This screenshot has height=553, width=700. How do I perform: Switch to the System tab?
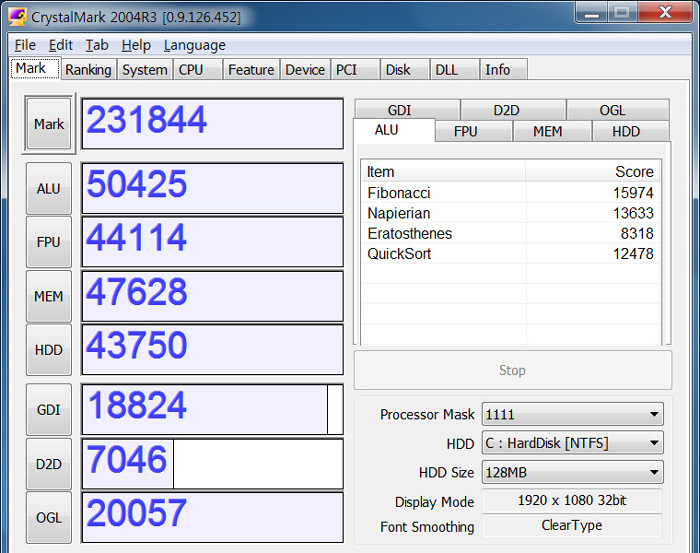[x=145, y=70]
